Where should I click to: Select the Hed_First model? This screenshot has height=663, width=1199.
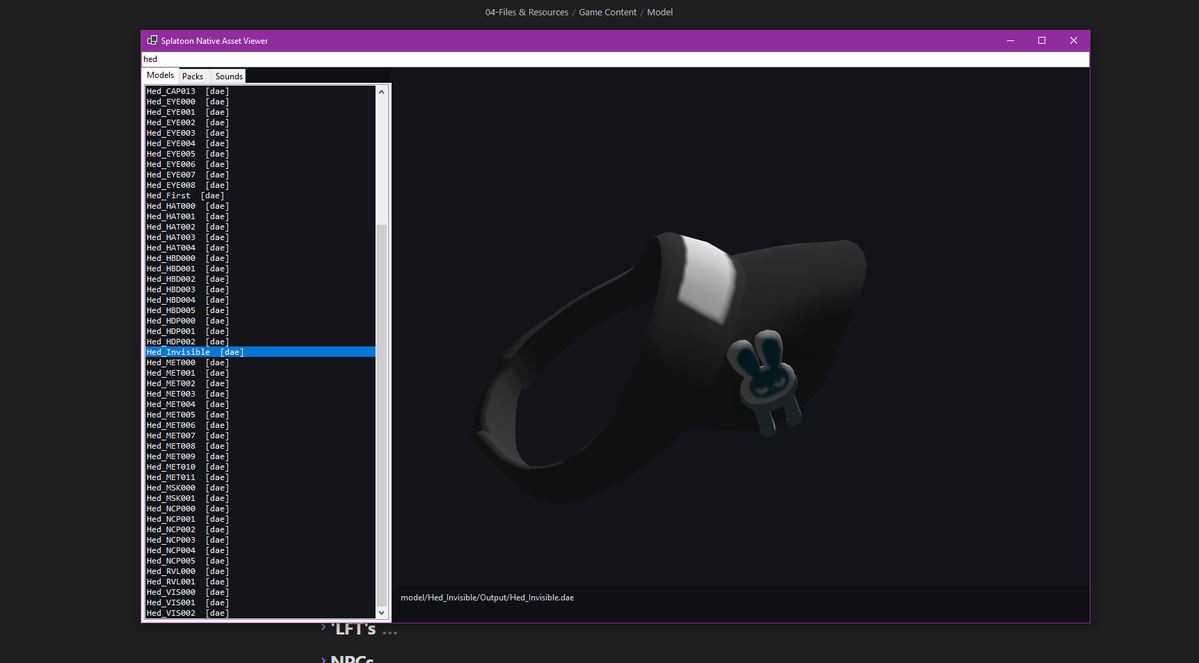click(x=260, y=196)
